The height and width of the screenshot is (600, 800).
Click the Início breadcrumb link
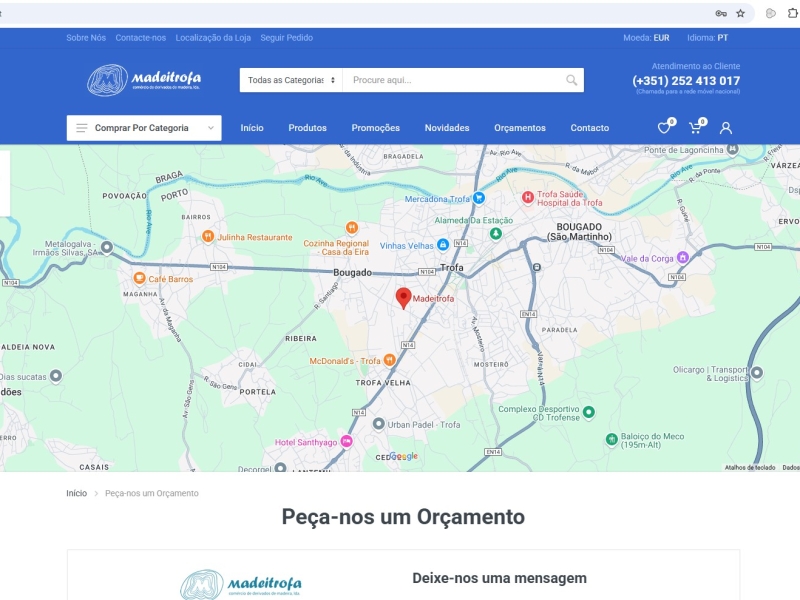click(77, 493)
